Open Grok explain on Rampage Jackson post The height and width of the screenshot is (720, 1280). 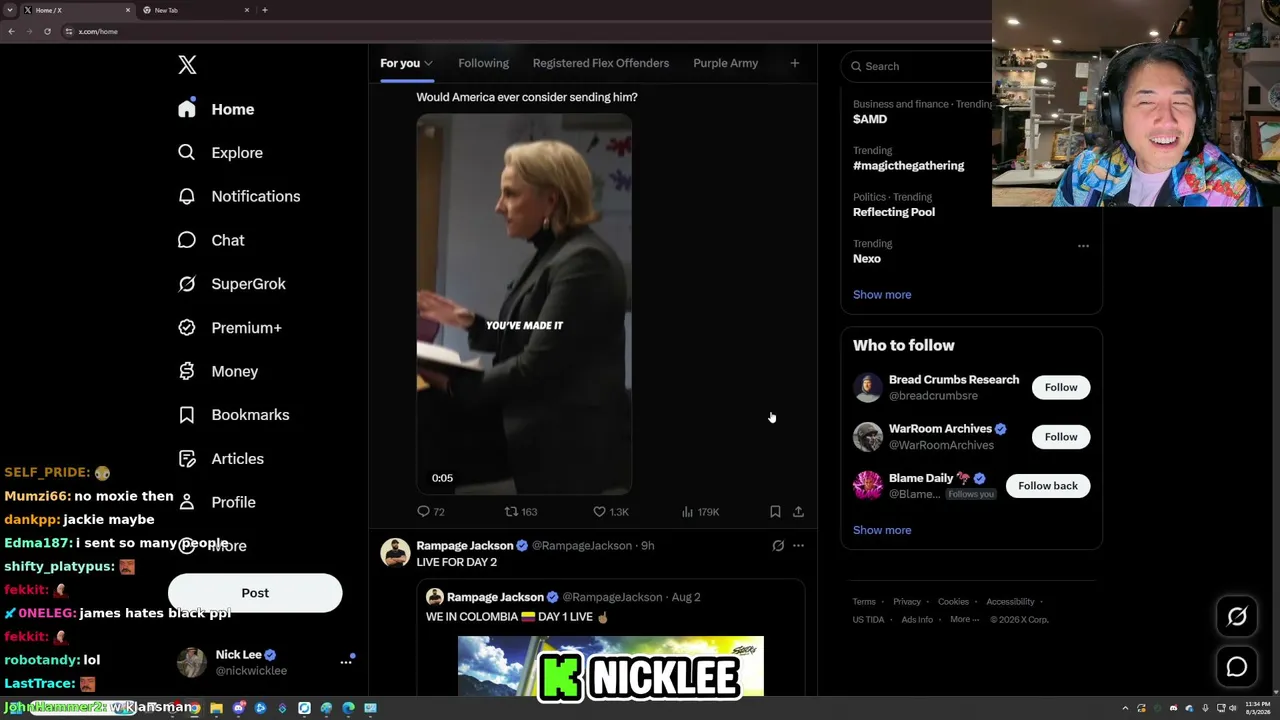[x=778, y=546]
